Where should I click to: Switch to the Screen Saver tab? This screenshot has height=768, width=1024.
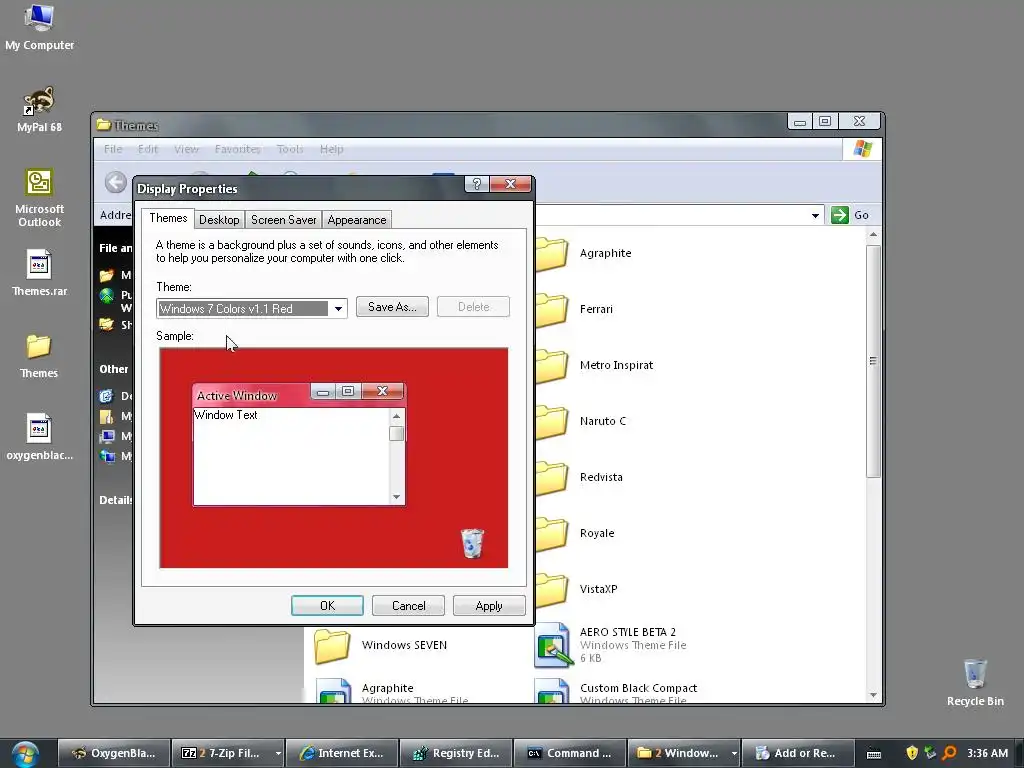(283, 220)
